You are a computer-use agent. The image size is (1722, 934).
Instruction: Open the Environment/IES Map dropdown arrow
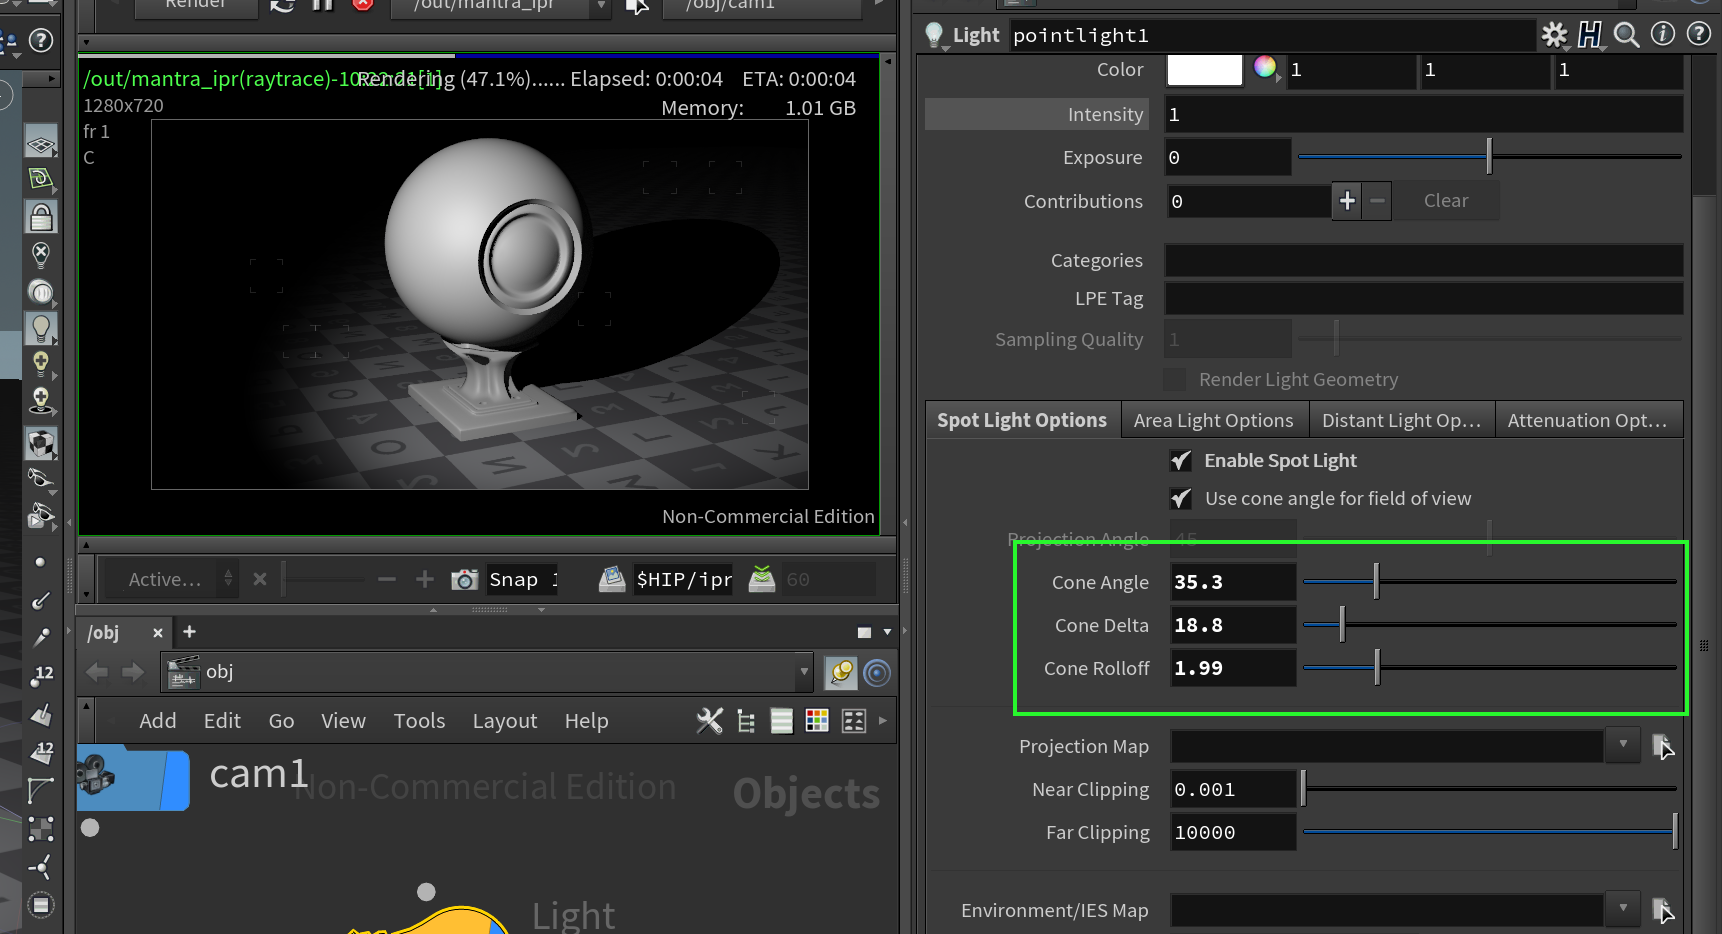pos(1622,908)
